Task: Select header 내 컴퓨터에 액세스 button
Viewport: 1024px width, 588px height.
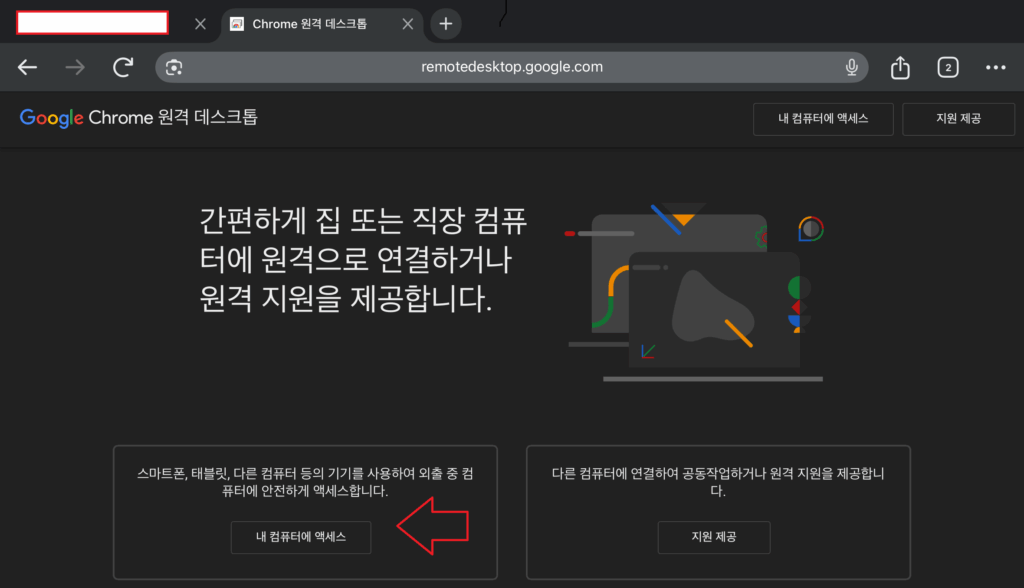Action: [x=823, y=119]
